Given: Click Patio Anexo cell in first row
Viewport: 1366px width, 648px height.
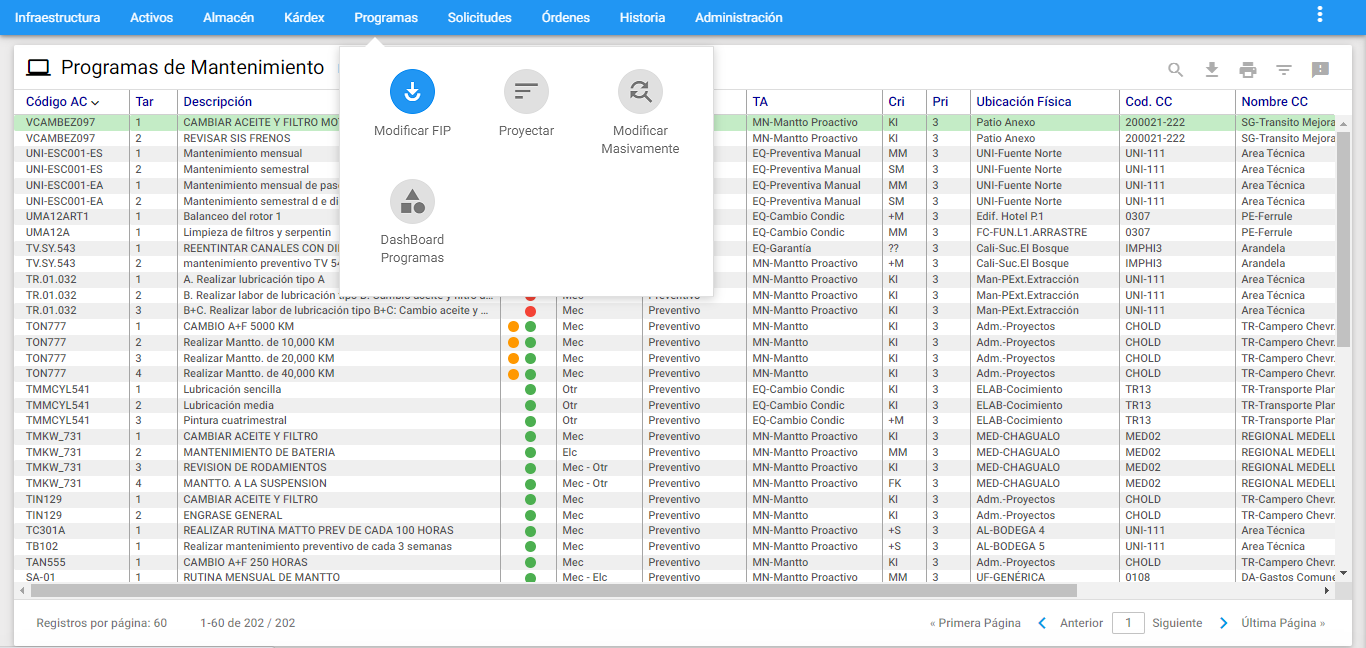Looking at the screenshot, I should (x=1006, y=122).
